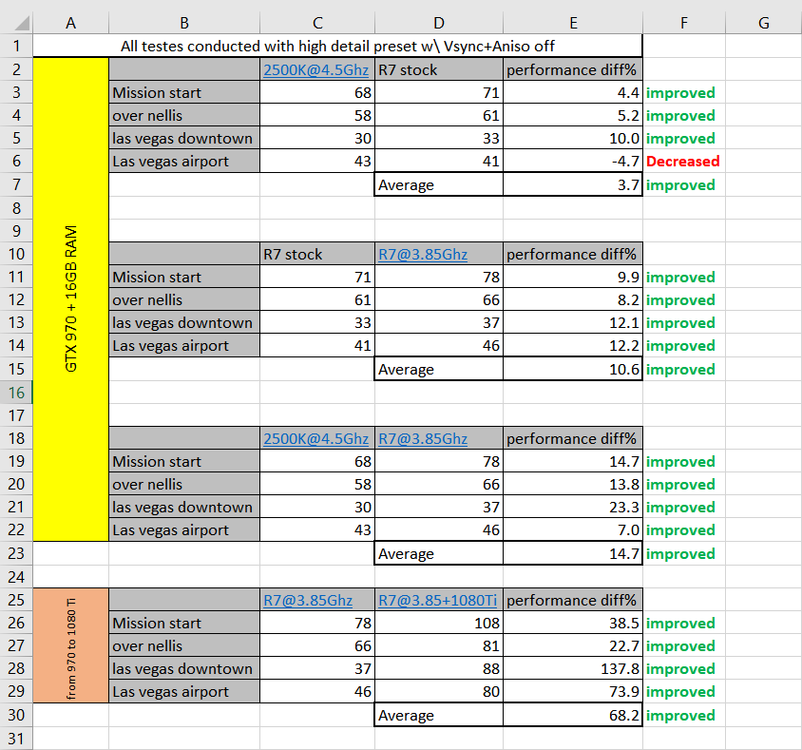
Task: Click the red Decreased cell
Action: coord(683,161)
